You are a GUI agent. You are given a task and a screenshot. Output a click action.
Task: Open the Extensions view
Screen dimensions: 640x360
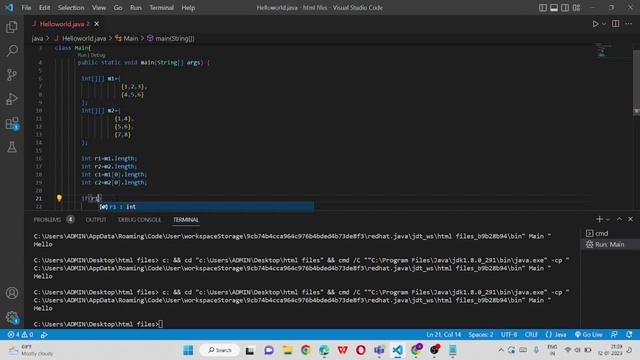(x=12, y=123)
